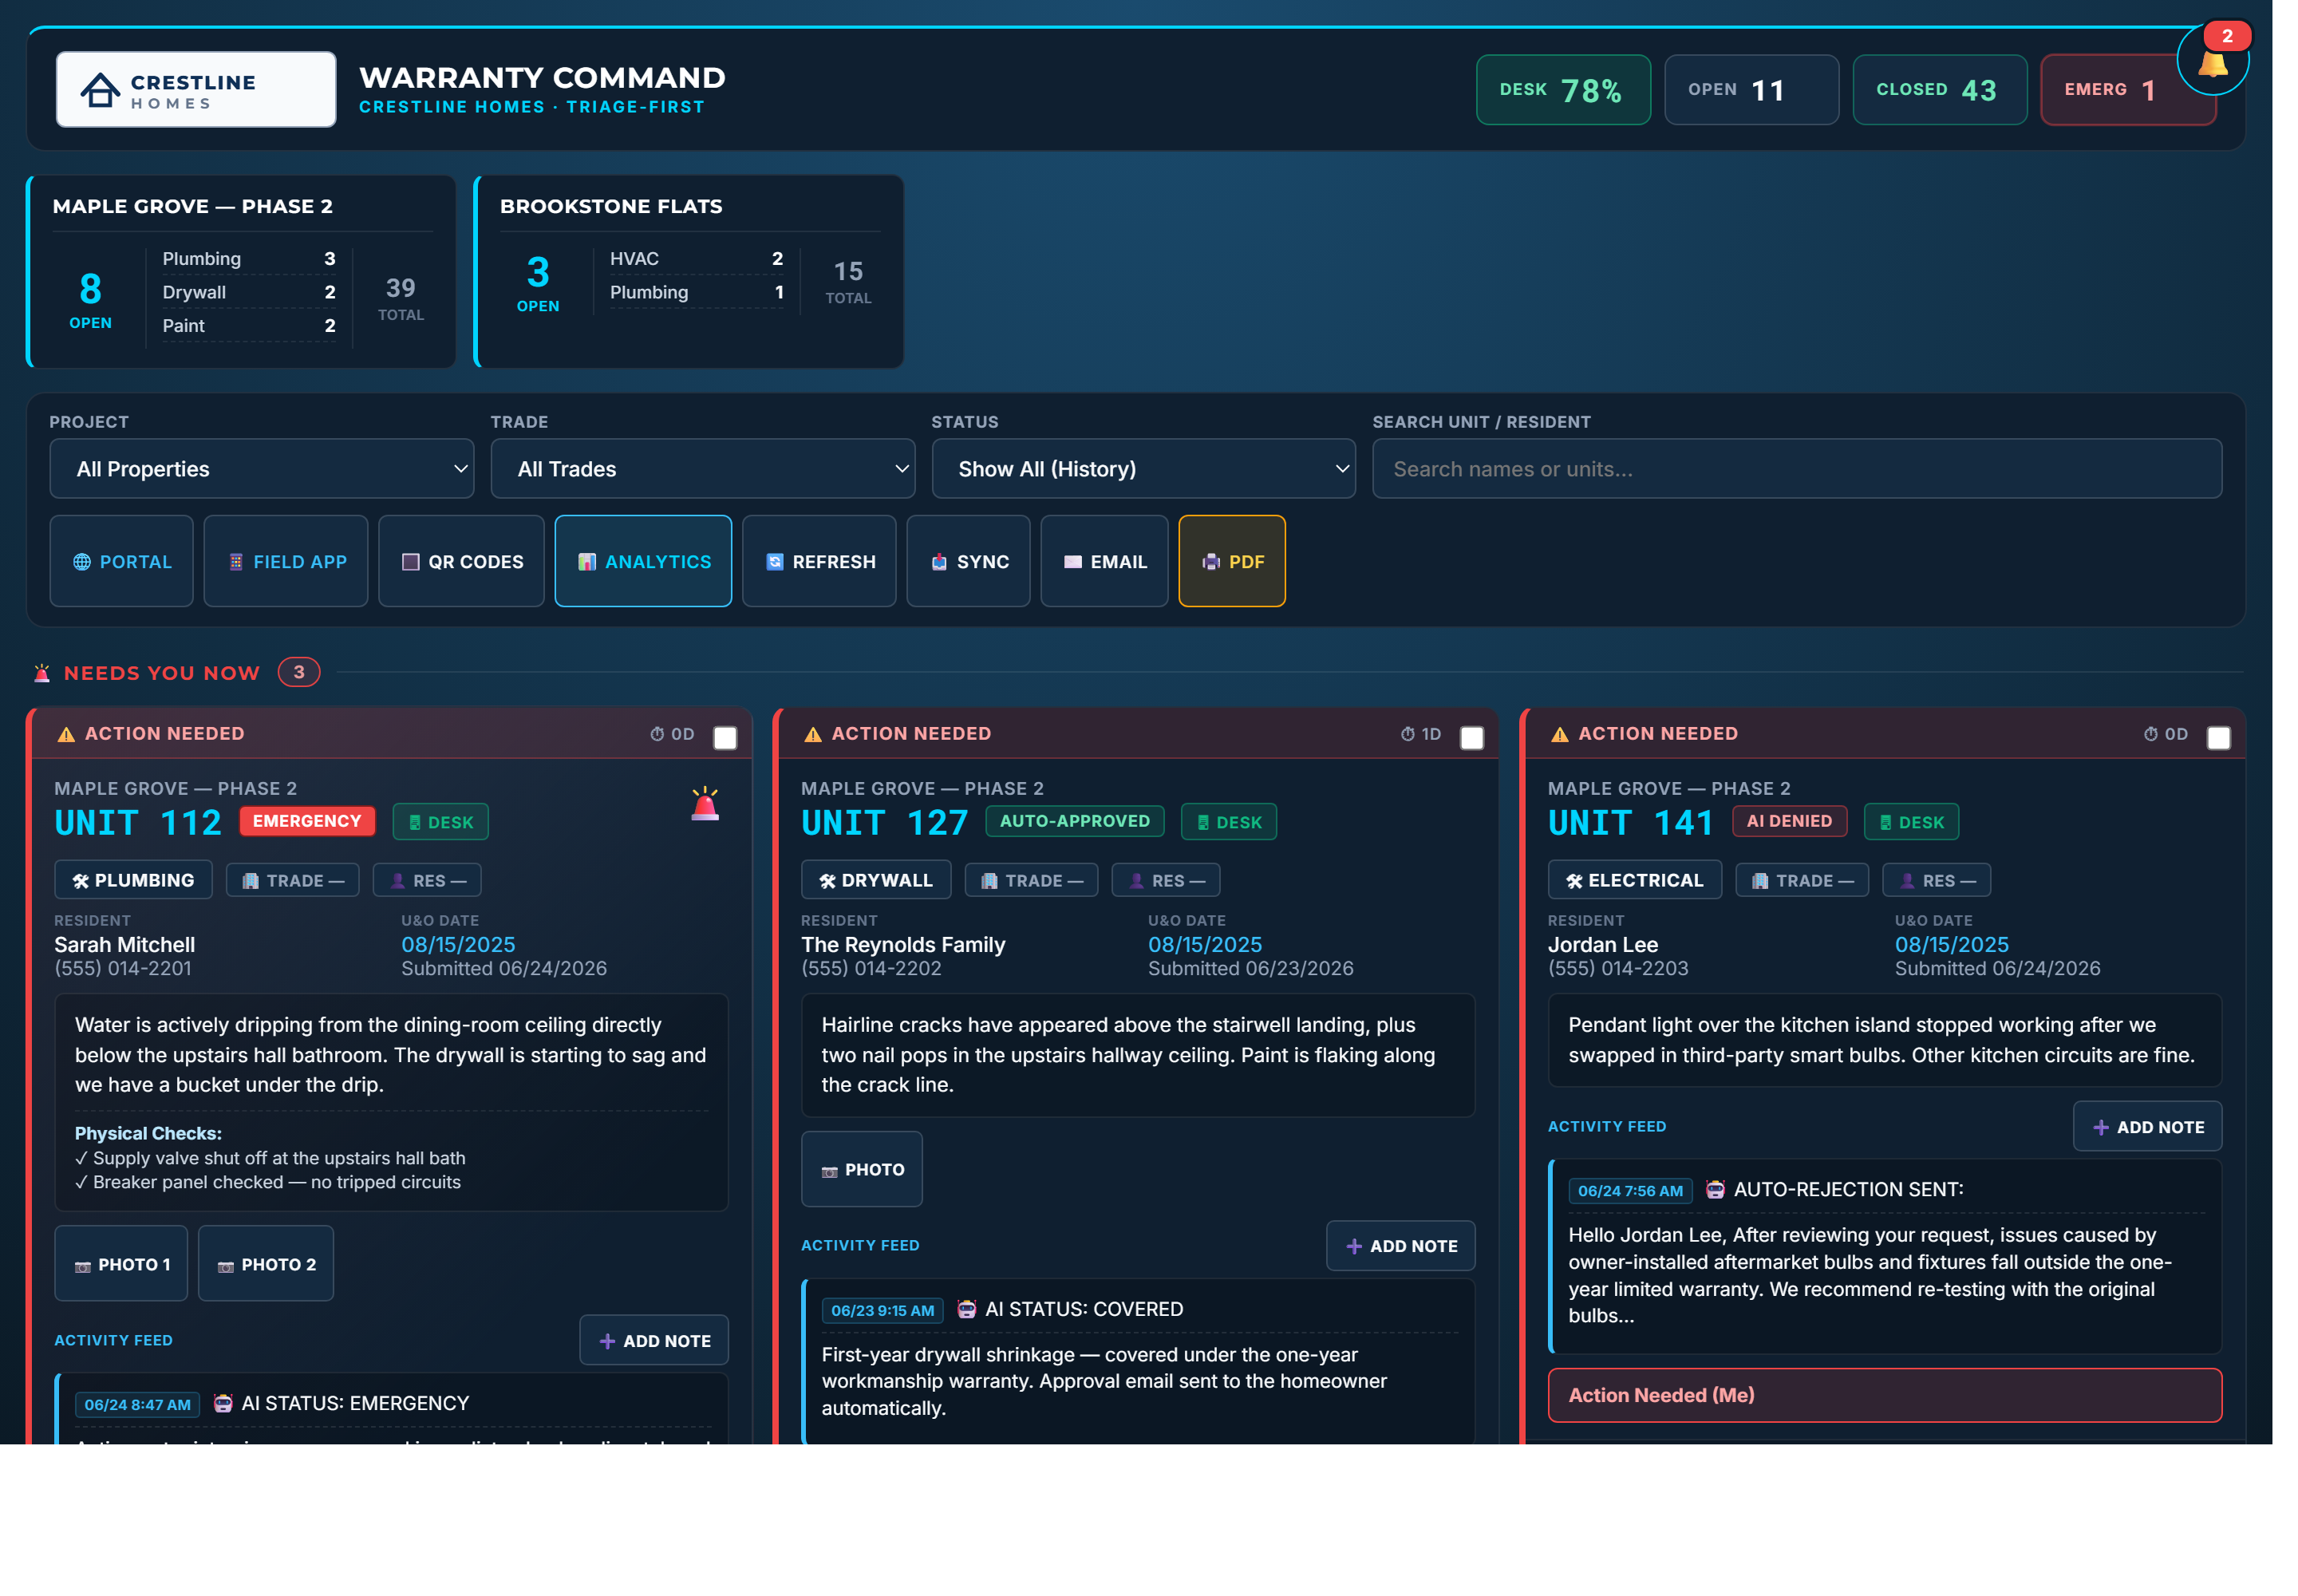
Task: Click the Sync mailbox icon
Action: click(x=939, y=562)
